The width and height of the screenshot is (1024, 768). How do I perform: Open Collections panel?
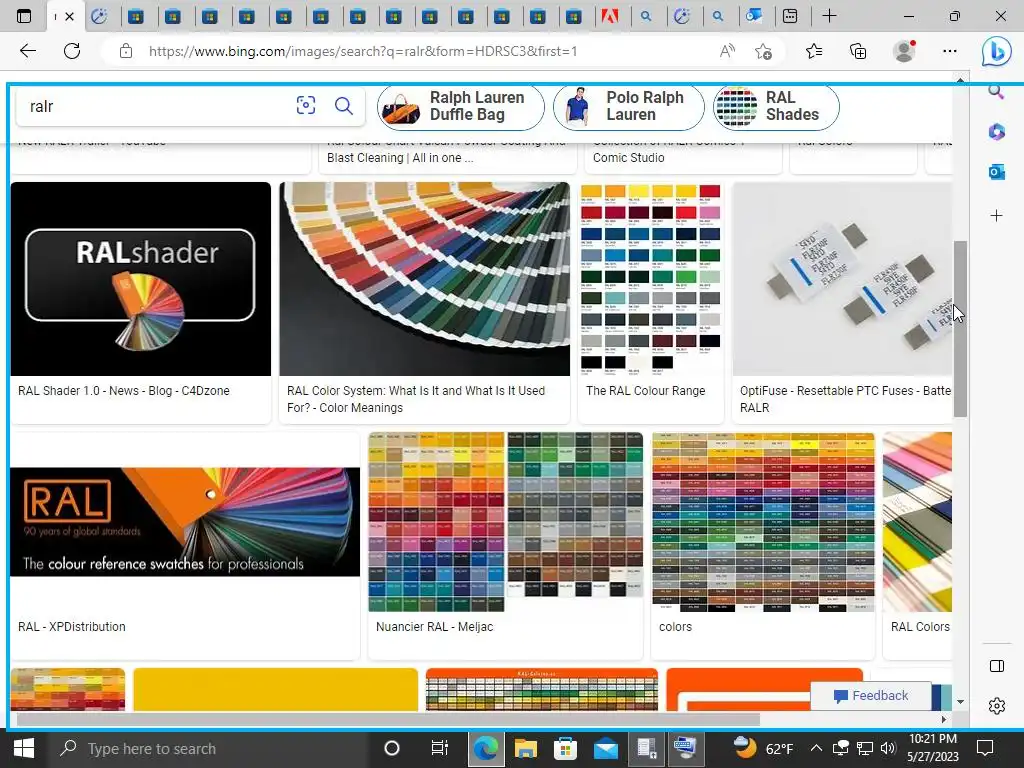(x=858, y=51)
